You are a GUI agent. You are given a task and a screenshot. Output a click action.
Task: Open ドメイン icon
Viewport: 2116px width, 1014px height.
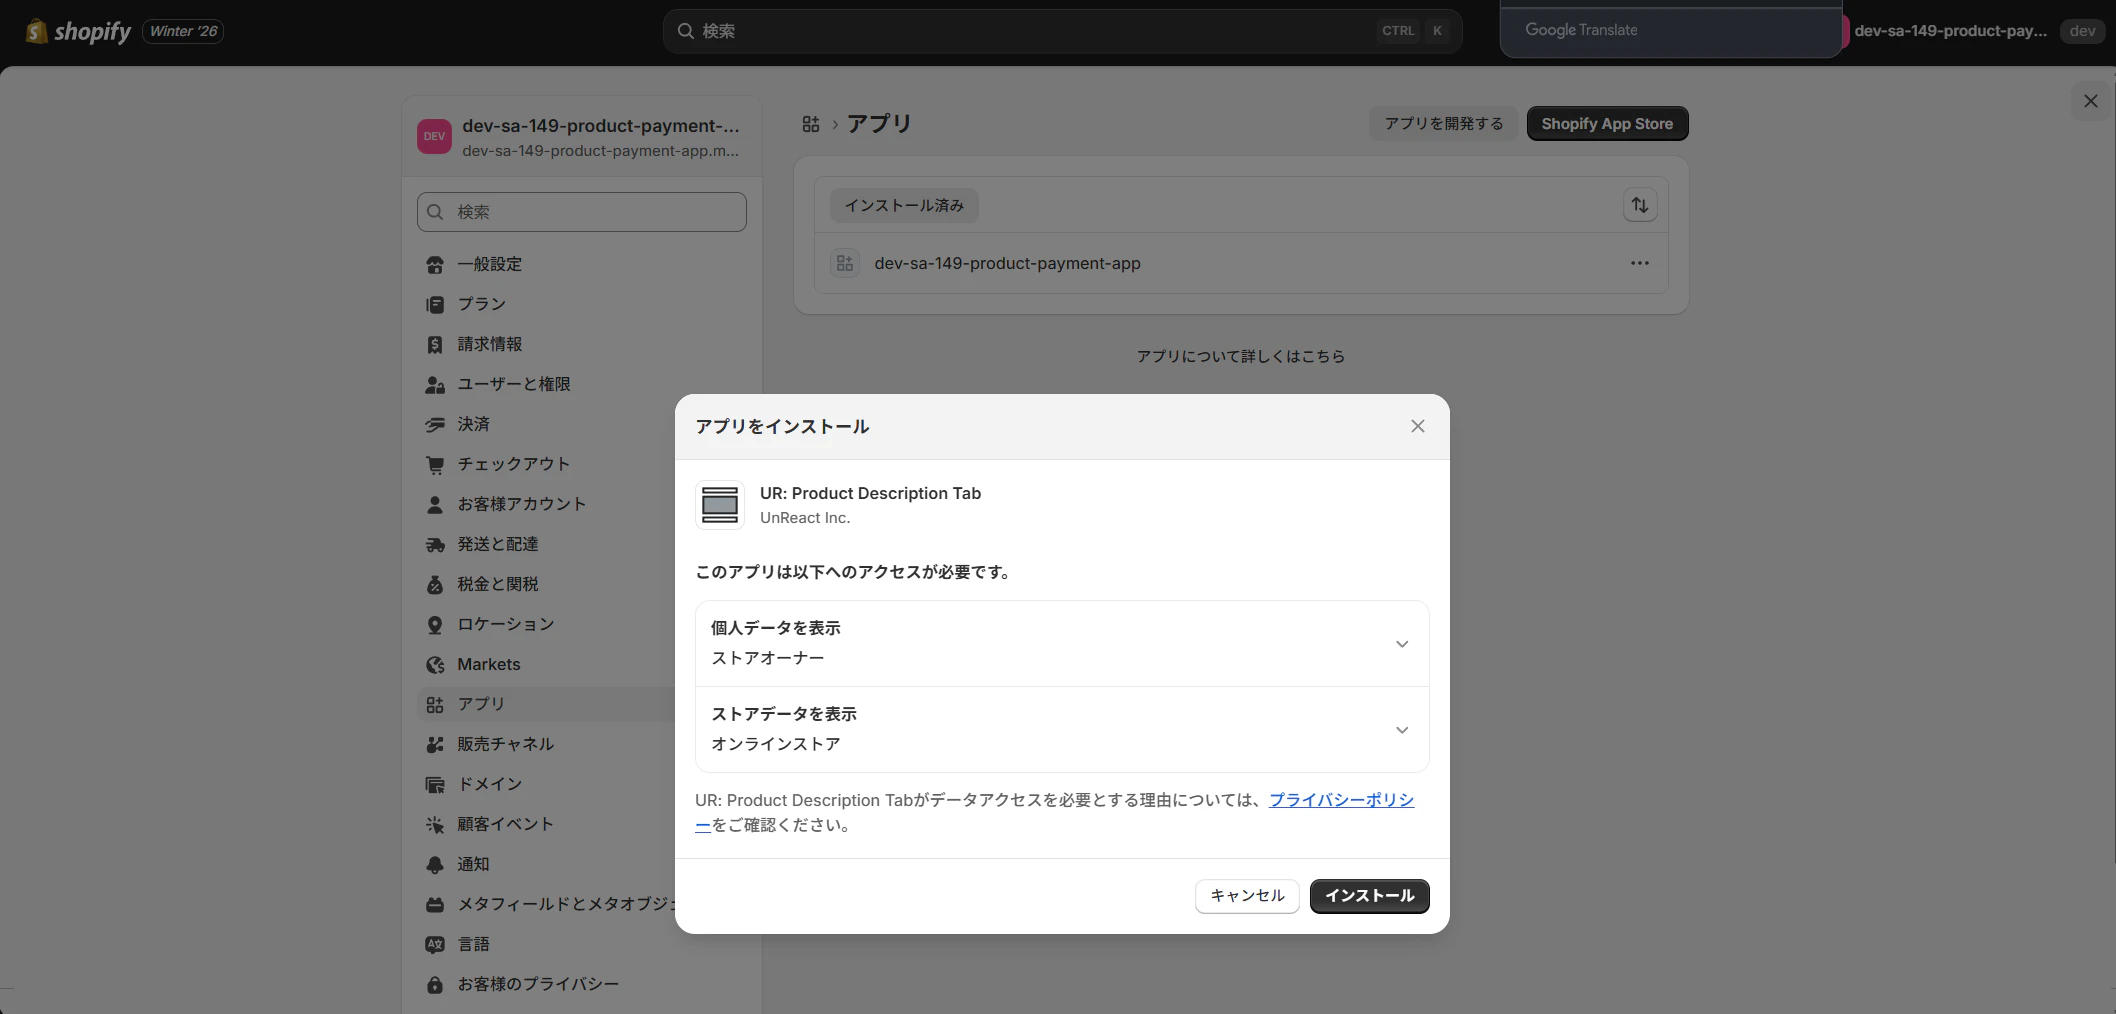[x=435, y=785]
